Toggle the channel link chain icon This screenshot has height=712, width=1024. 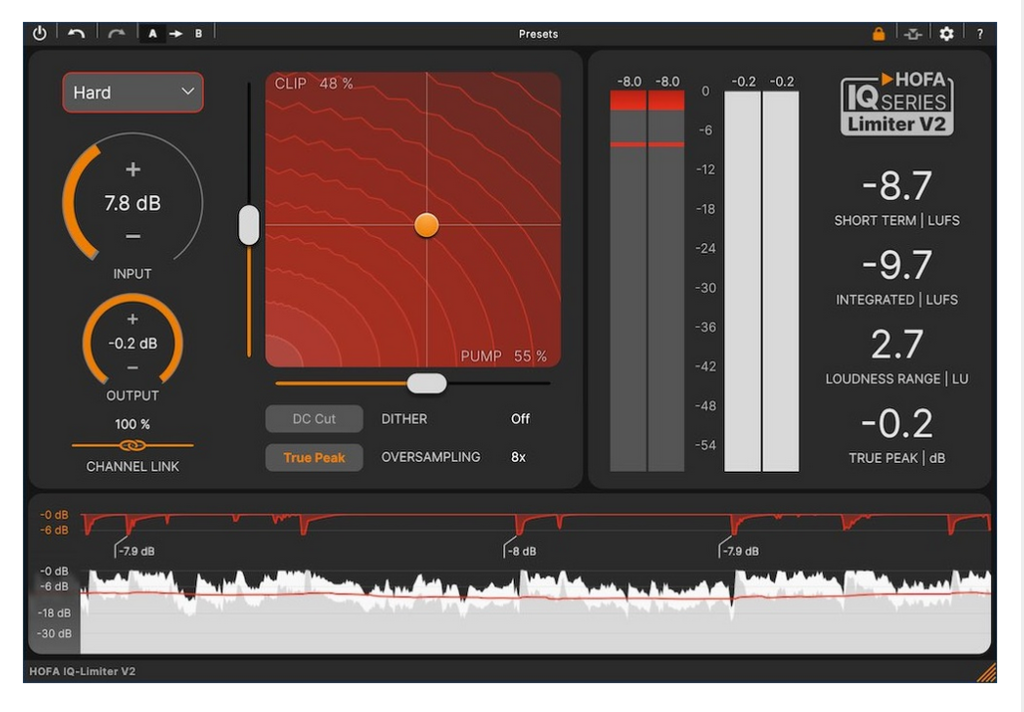click(x=133, y=445)
